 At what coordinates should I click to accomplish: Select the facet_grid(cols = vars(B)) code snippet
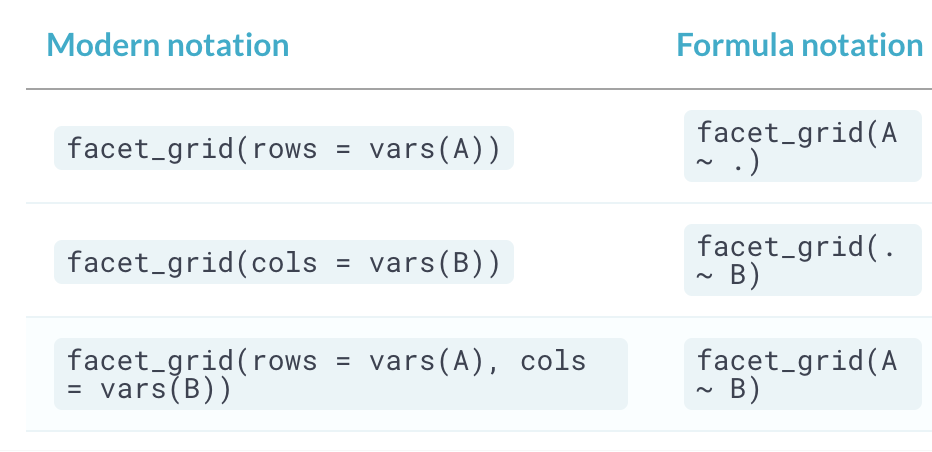point(283,262)
